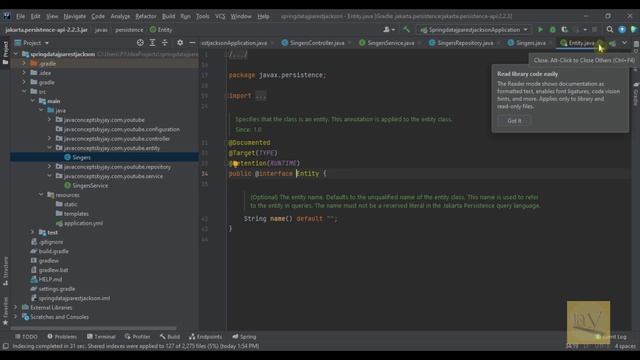Expand the test folder
Viewport: 640px width, 360px height.
pyautogui.click(x=33, y=232)
